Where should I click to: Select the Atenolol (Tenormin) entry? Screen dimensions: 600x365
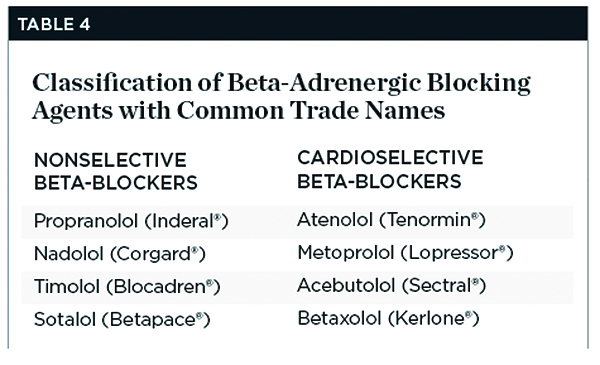tap(391, 220)
